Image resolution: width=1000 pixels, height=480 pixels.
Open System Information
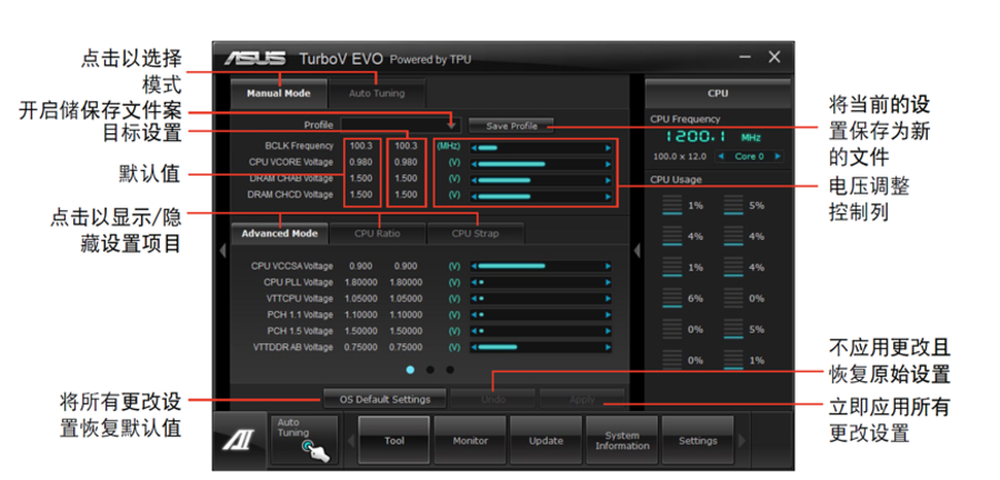(622, 440)
